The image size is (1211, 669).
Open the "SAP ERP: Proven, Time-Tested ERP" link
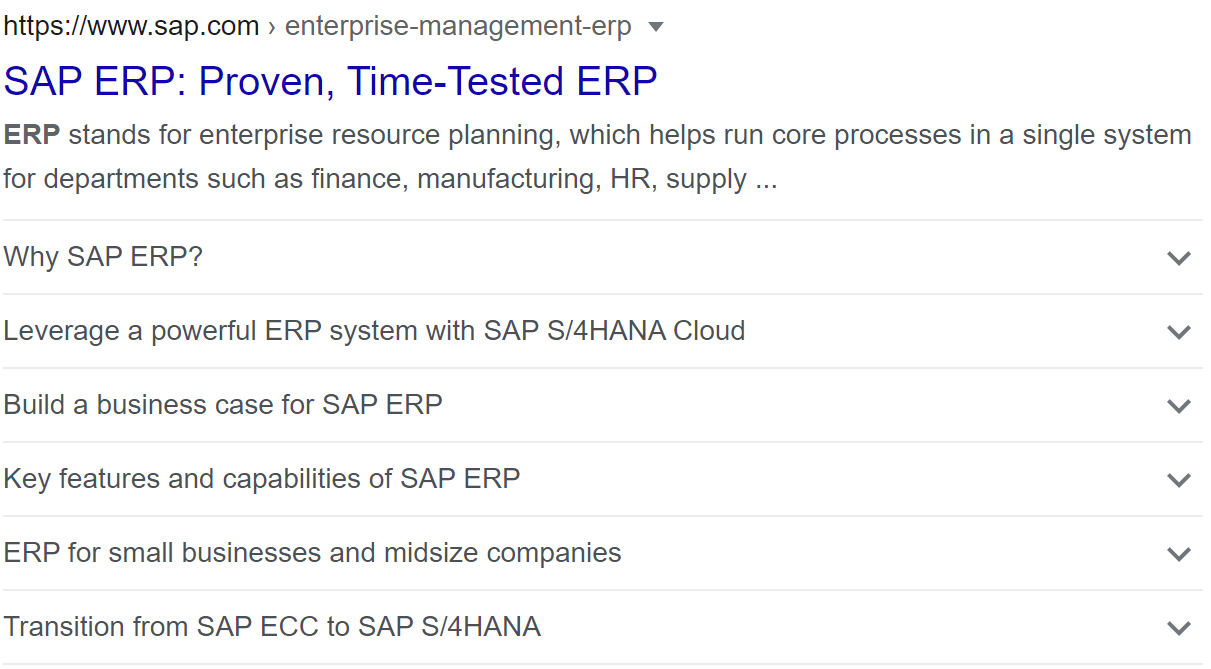coord(331,81)
